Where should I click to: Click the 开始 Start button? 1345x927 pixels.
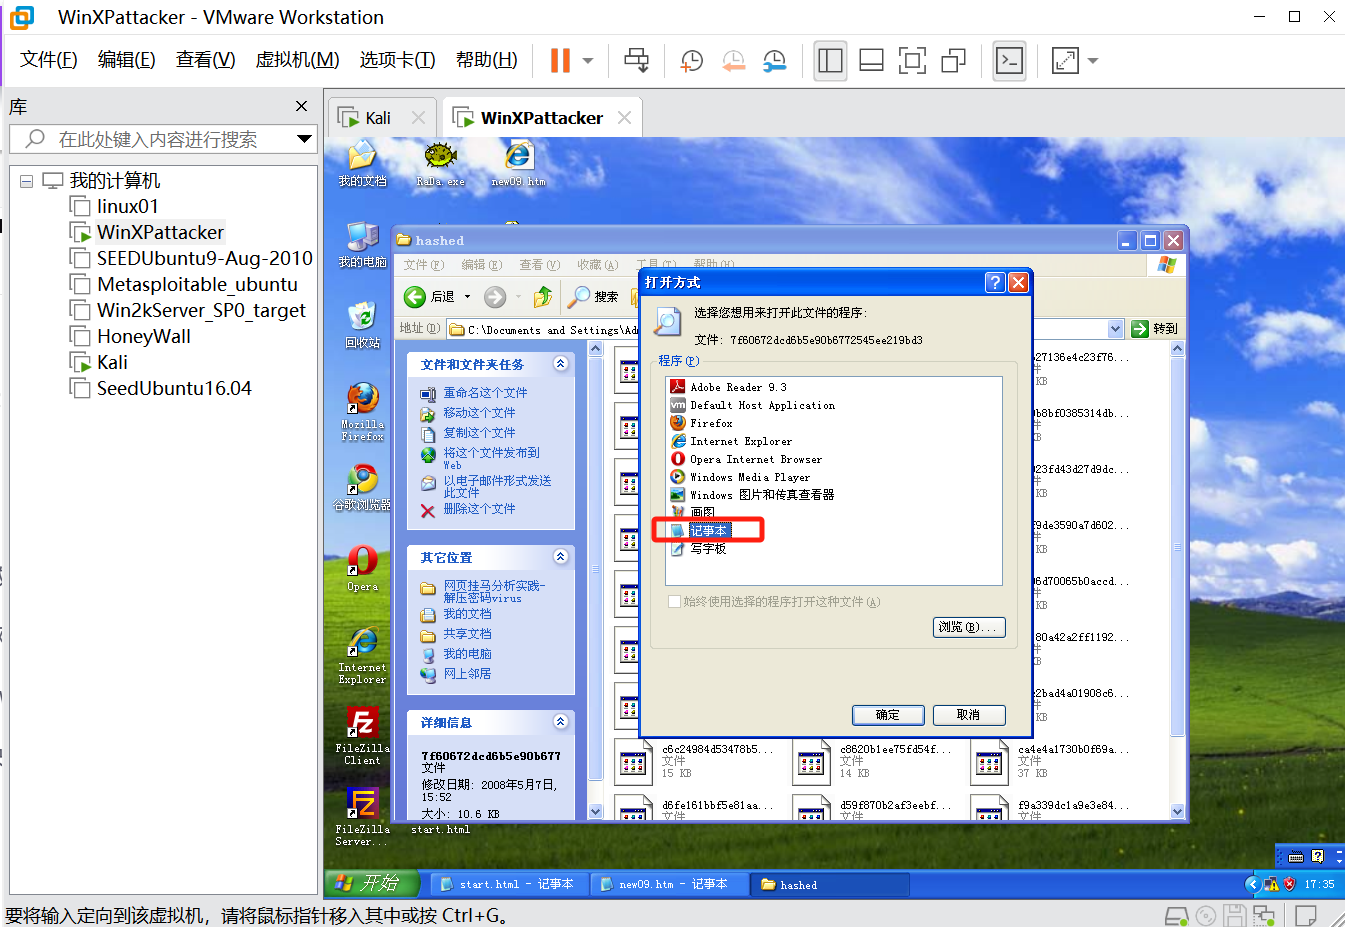[x=369, y=883]
